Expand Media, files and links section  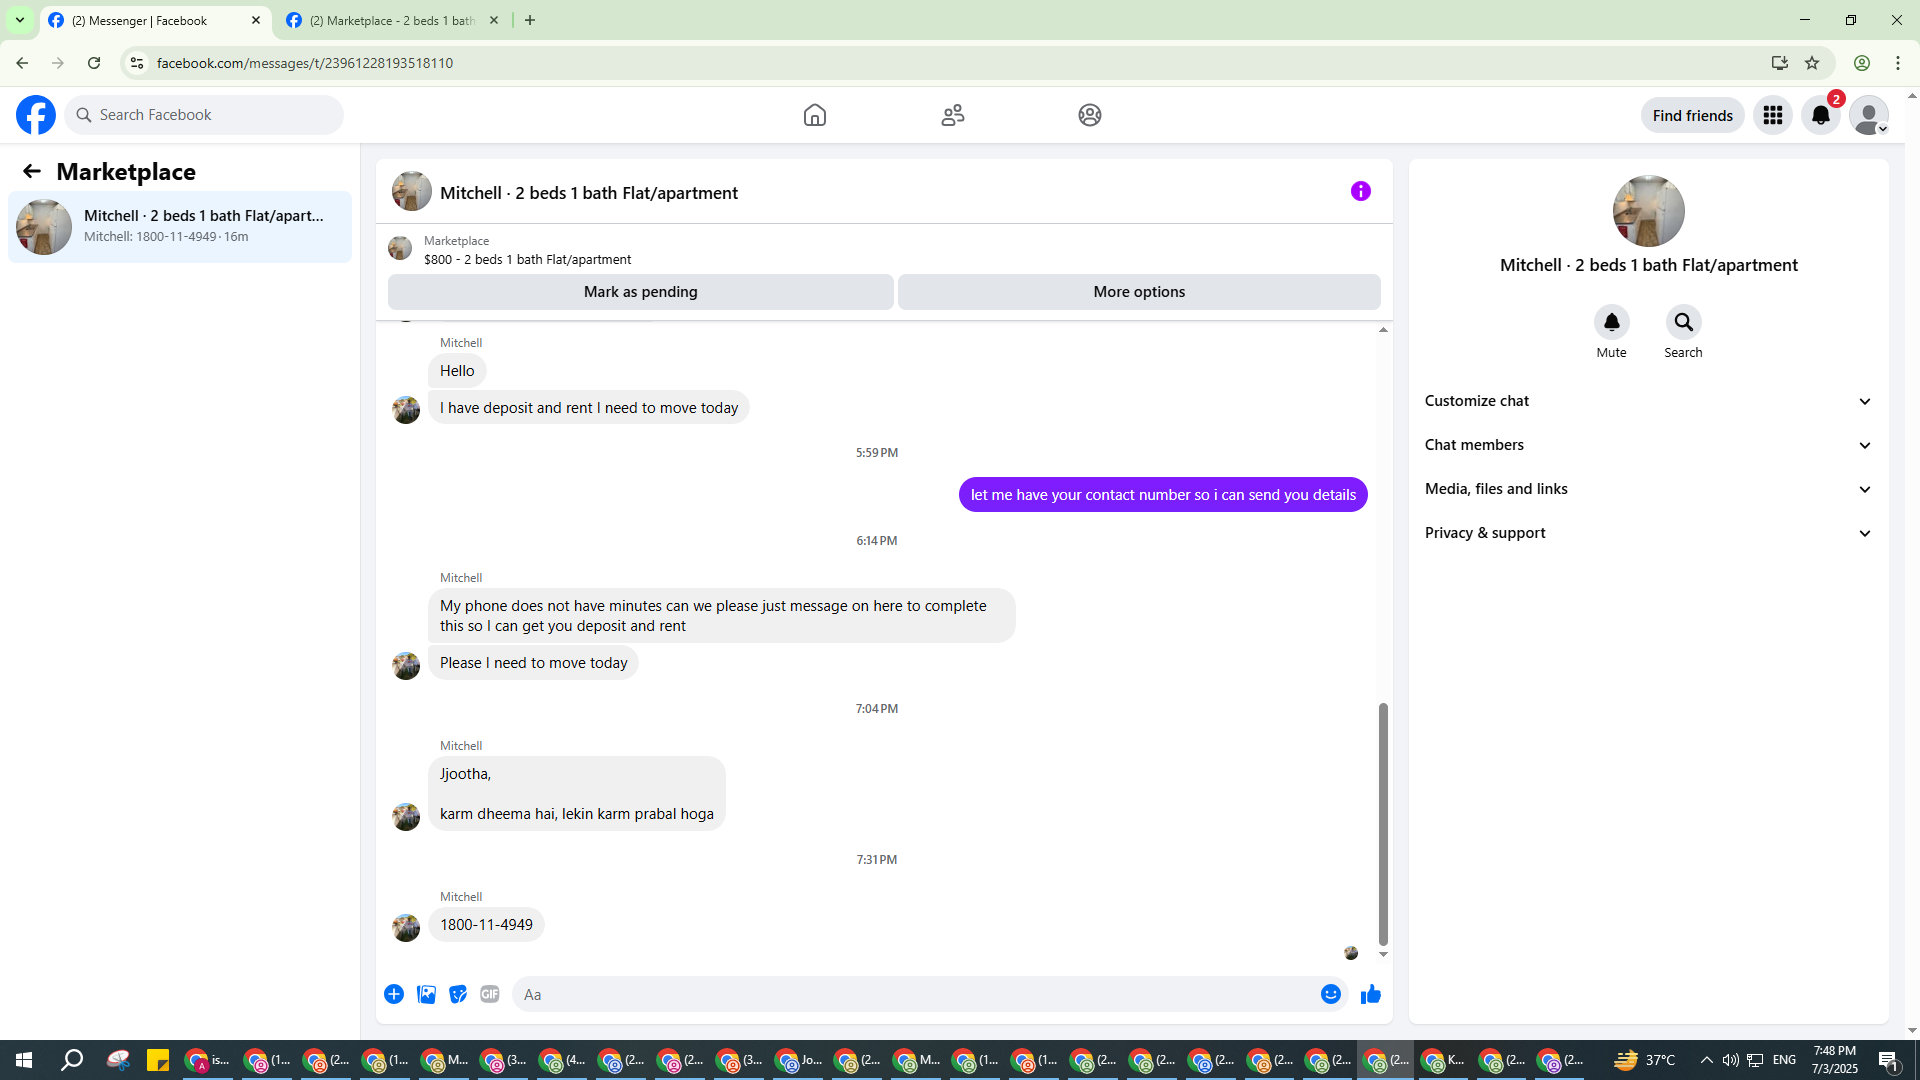pos(1648,489)
